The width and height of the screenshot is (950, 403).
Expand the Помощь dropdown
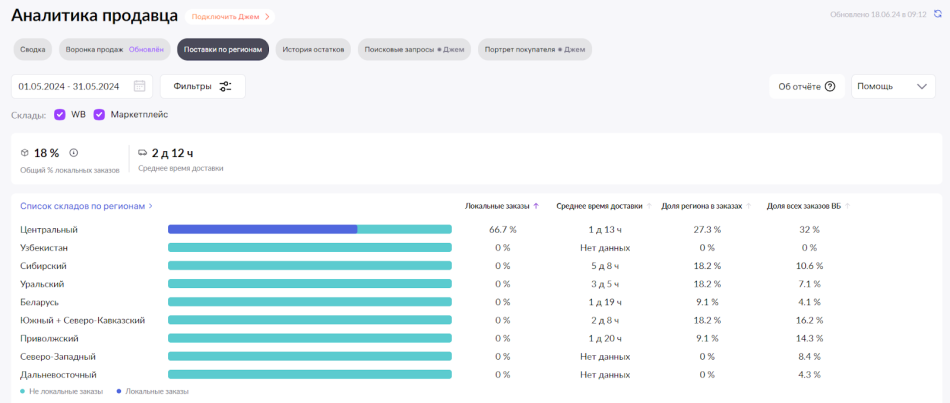[893, 86]
